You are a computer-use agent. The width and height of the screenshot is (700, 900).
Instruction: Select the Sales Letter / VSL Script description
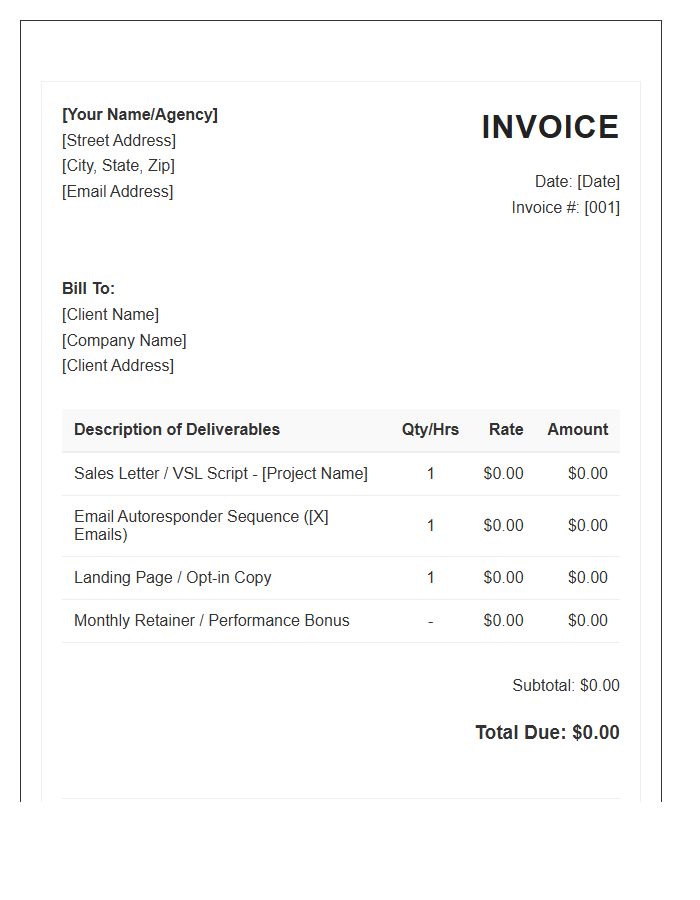[x=221, y=474]
